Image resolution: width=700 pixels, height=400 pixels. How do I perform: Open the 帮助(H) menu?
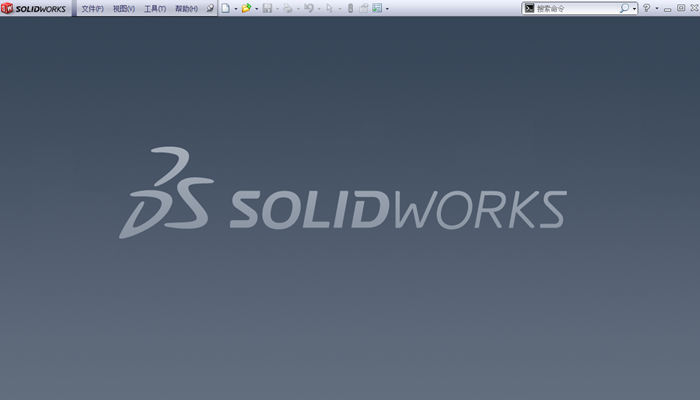(x=187, y=8)
